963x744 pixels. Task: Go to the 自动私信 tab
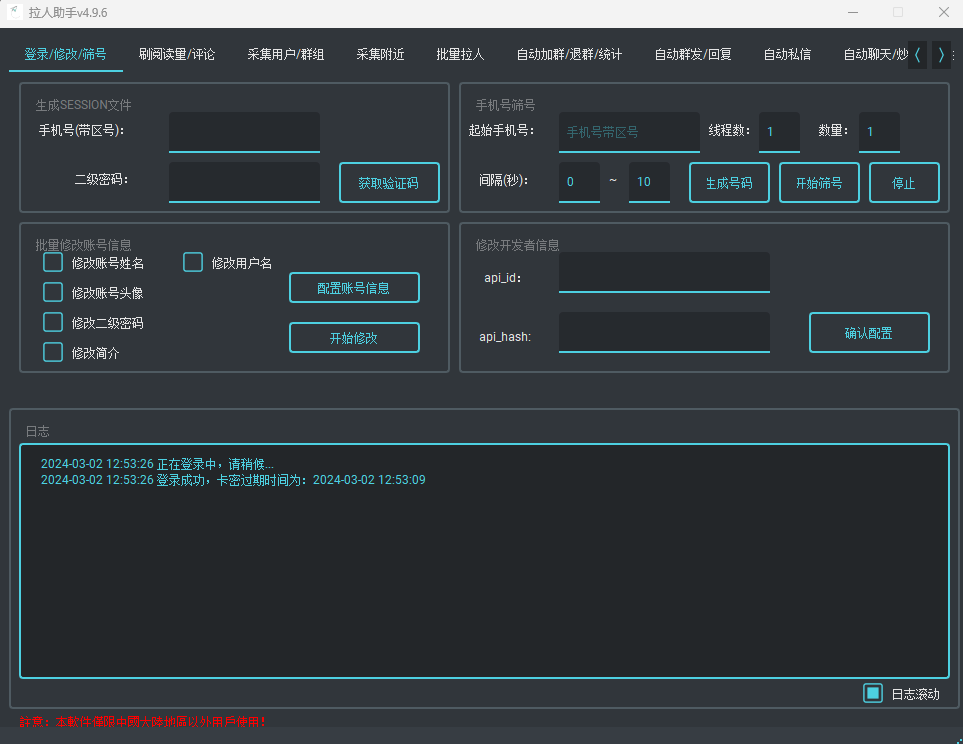[x=787, y=54]
